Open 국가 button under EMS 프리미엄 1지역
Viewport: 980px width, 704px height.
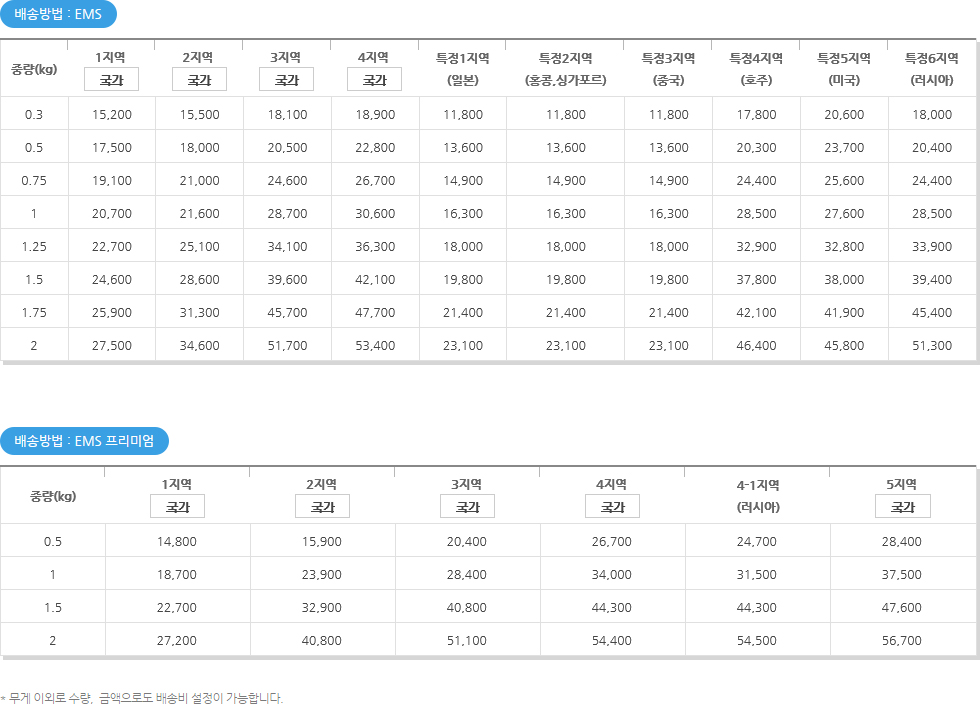click(178, 506)
